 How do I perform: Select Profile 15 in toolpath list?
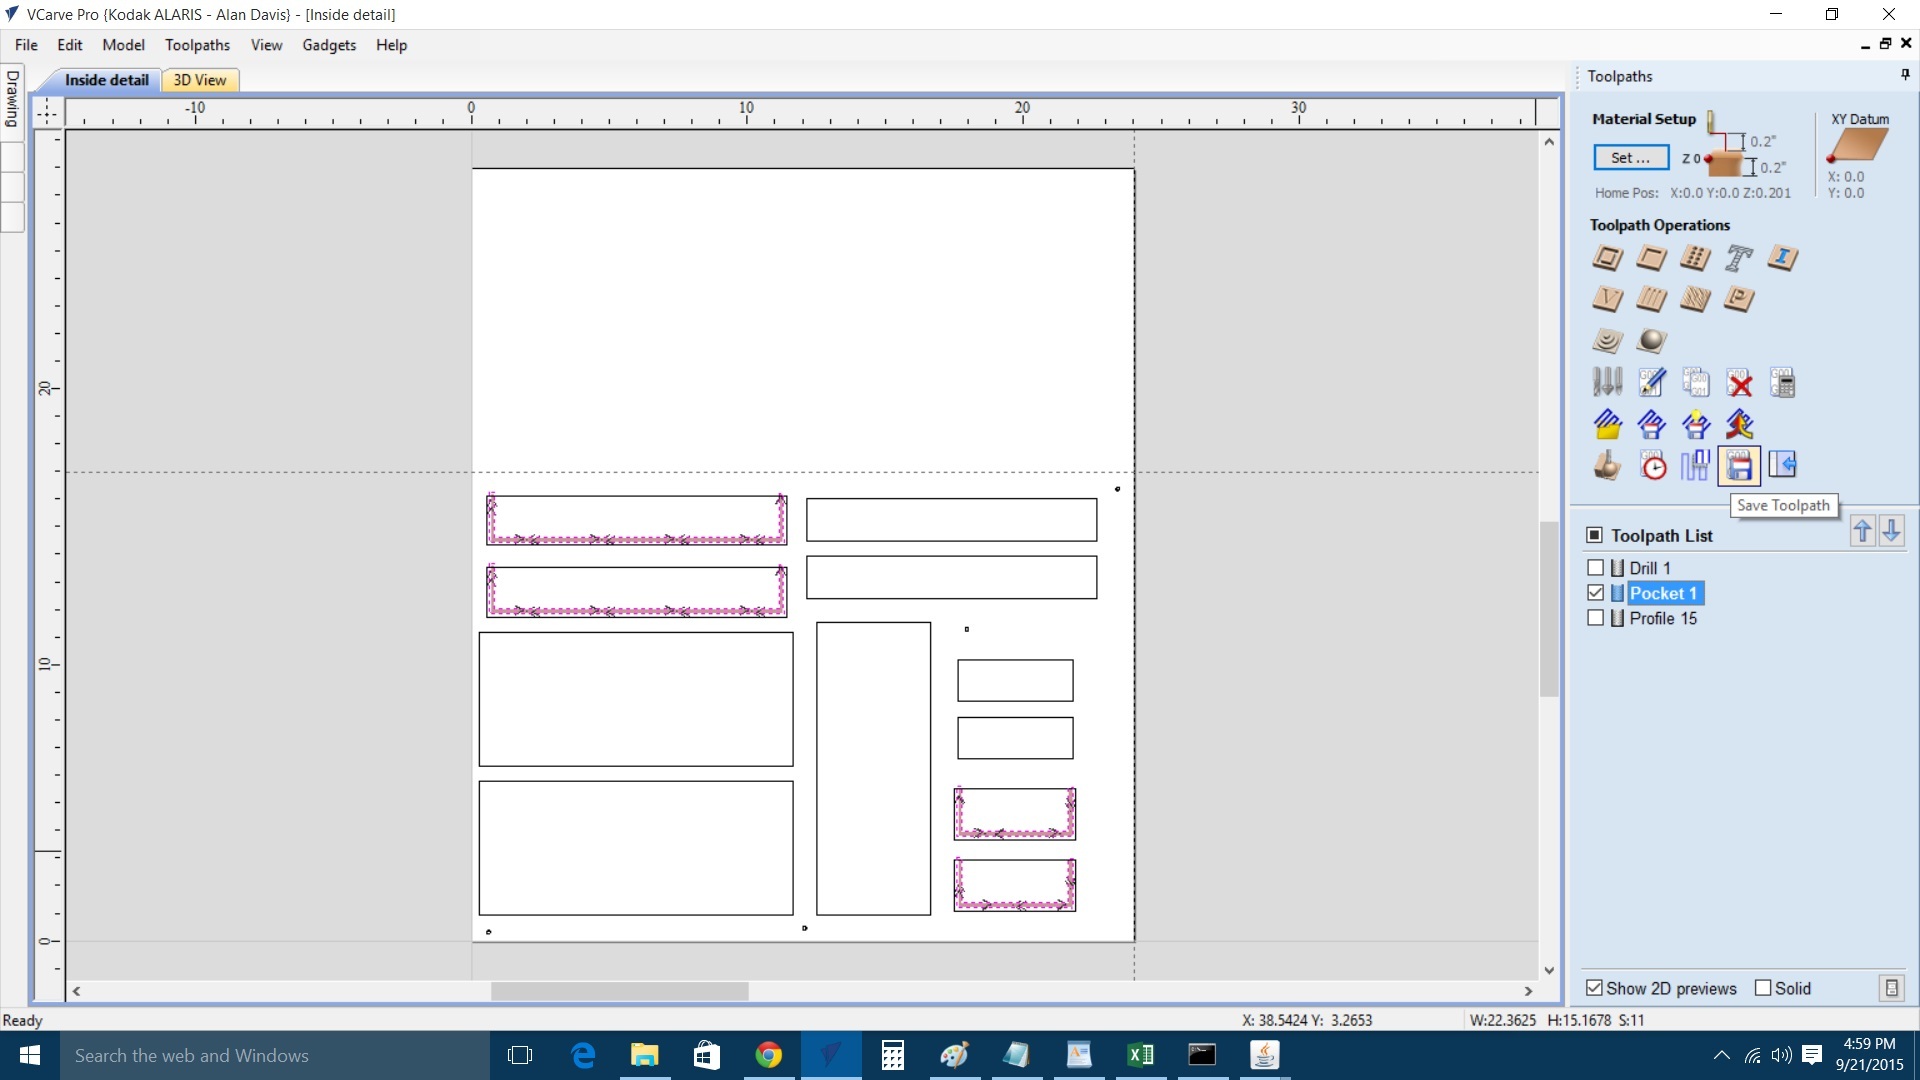[1662, 619]
